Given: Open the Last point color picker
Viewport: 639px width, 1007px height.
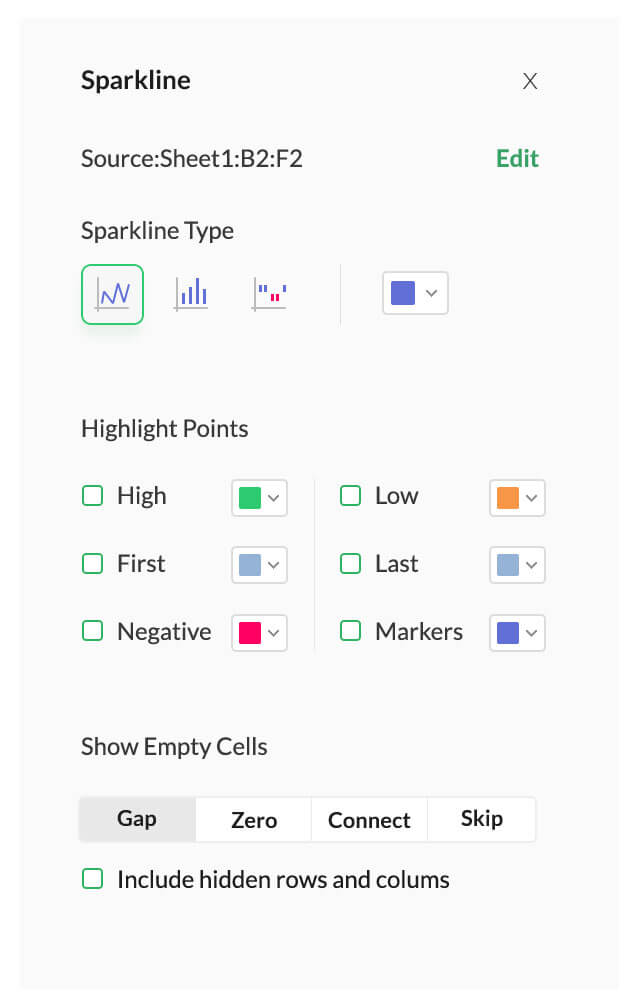Looking at the screenshot, I should [x=516, y=564].
